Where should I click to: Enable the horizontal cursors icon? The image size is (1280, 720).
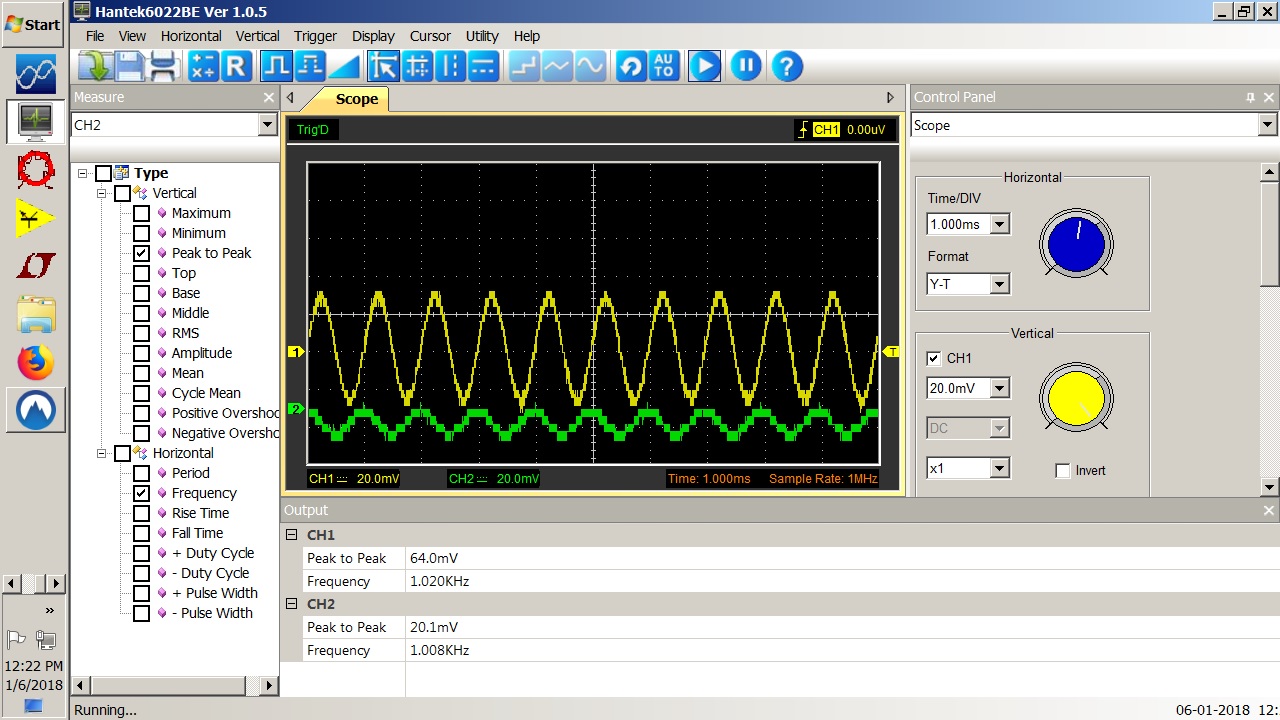[x=483, y=66]
